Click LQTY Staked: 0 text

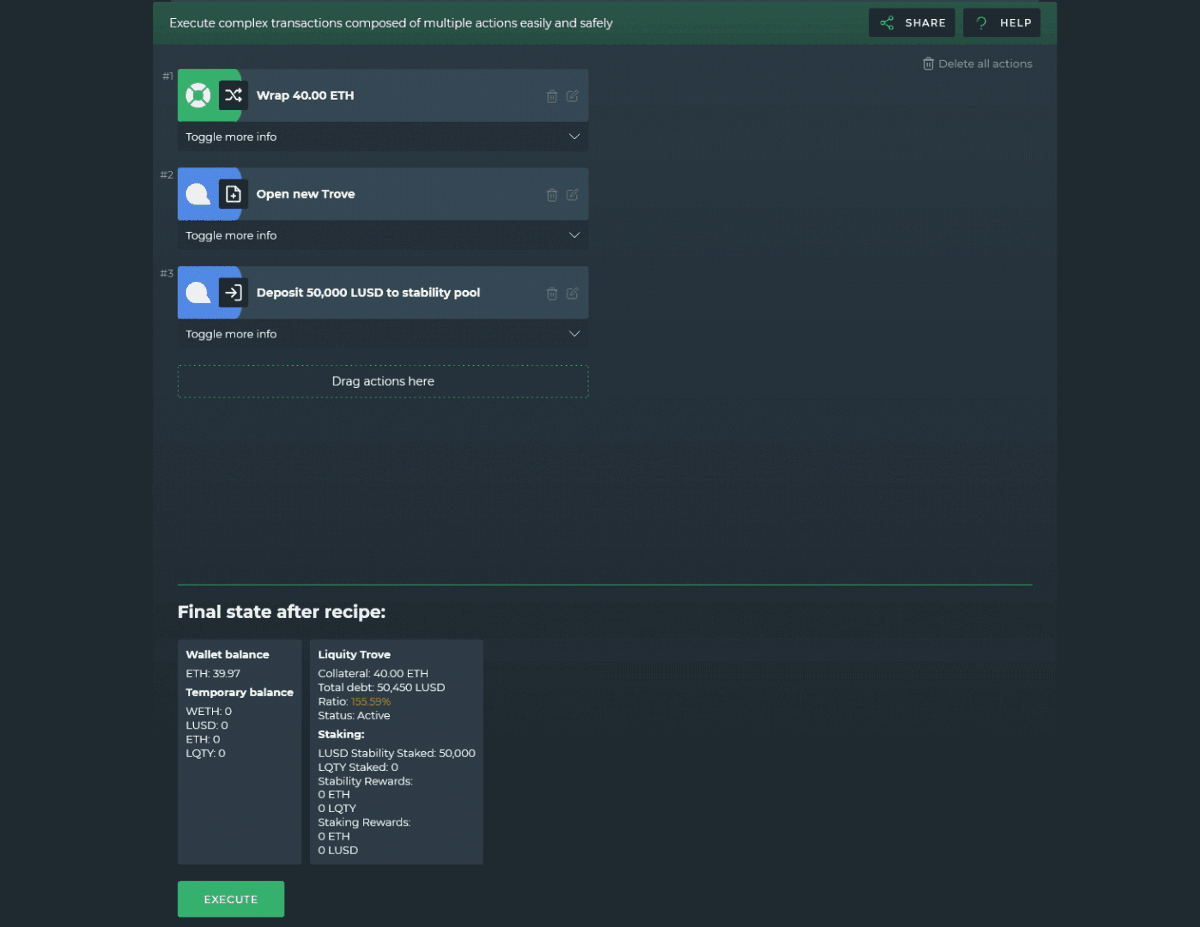pyautogui.click(x=358, y=768)
